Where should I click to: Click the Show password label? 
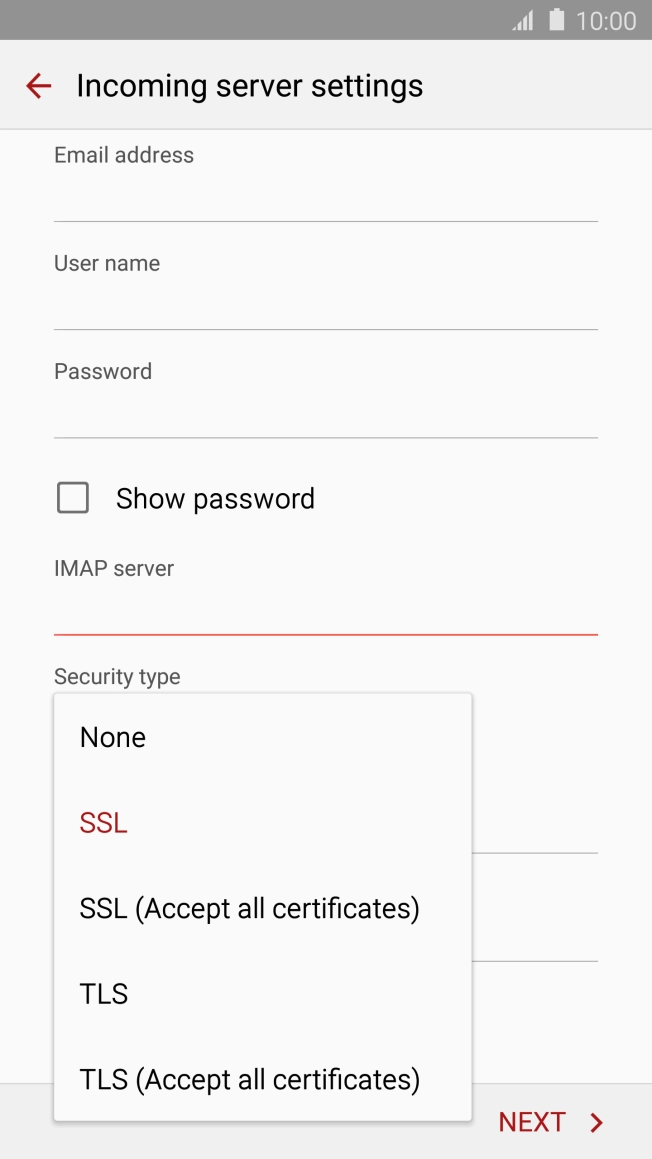point(215,497)
